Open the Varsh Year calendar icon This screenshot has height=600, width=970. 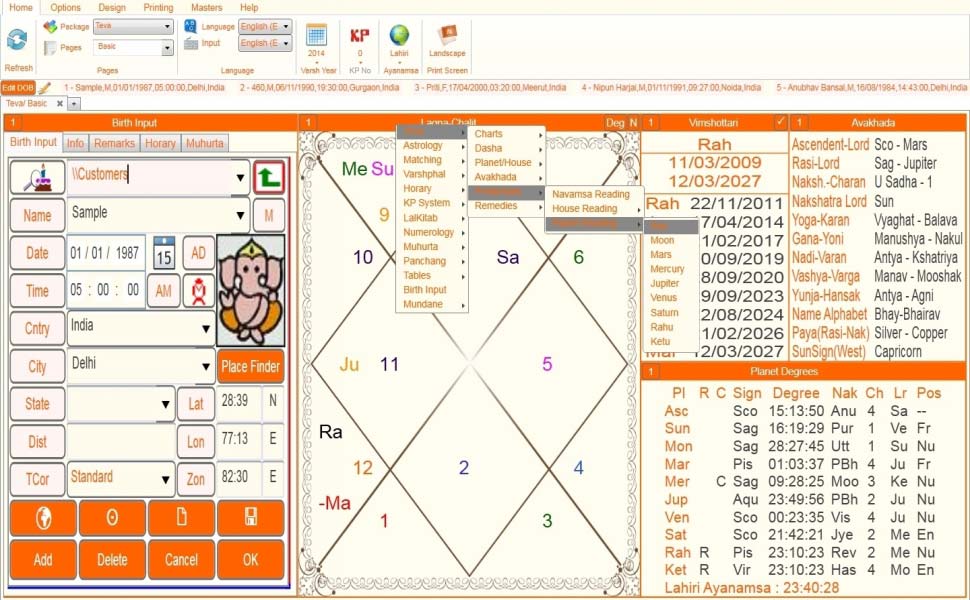(316, 35)
